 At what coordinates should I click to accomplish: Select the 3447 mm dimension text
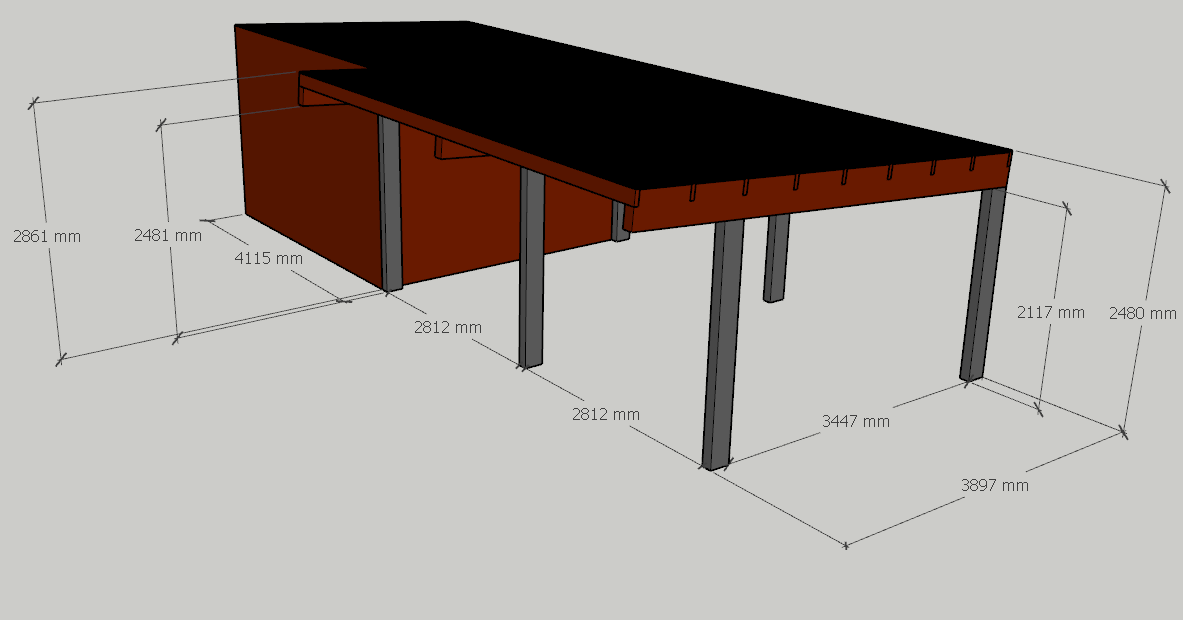(856, 421)
